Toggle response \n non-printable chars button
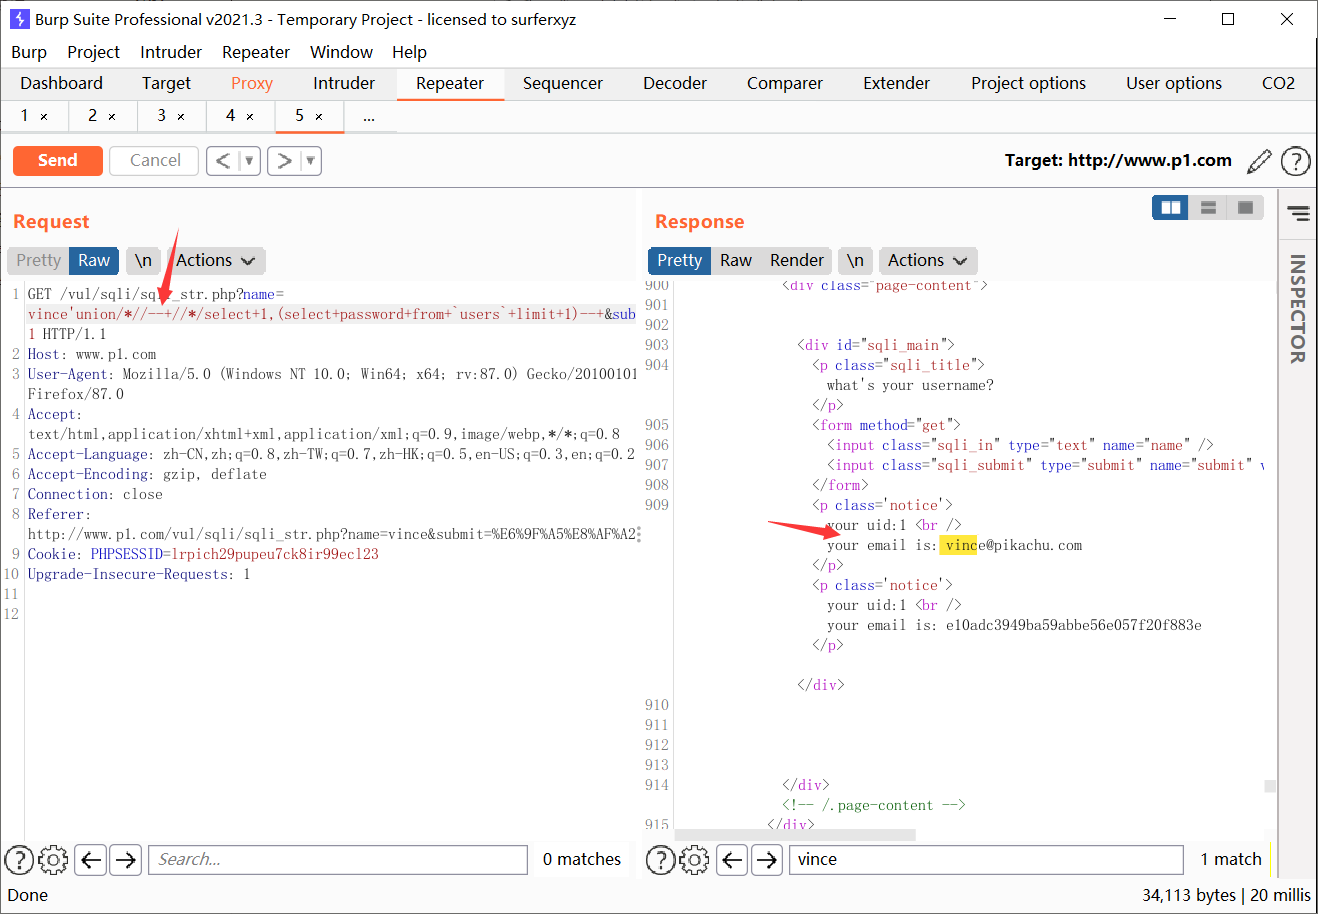 point(855,260)
